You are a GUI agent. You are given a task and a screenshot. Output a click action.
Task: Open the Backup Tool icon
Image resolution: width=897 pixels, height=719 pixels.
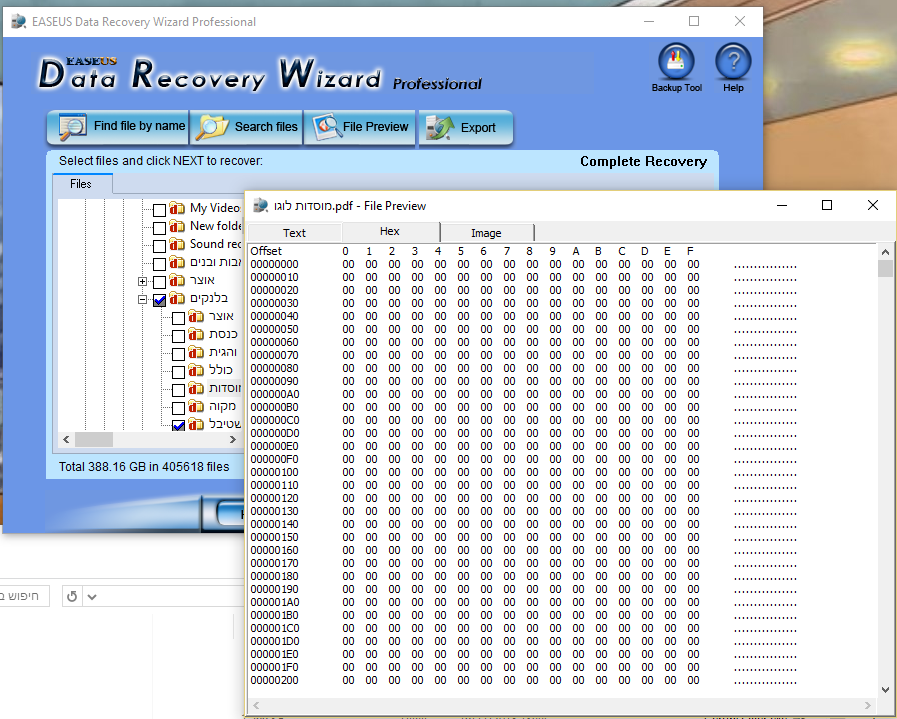tap(676, 61)
